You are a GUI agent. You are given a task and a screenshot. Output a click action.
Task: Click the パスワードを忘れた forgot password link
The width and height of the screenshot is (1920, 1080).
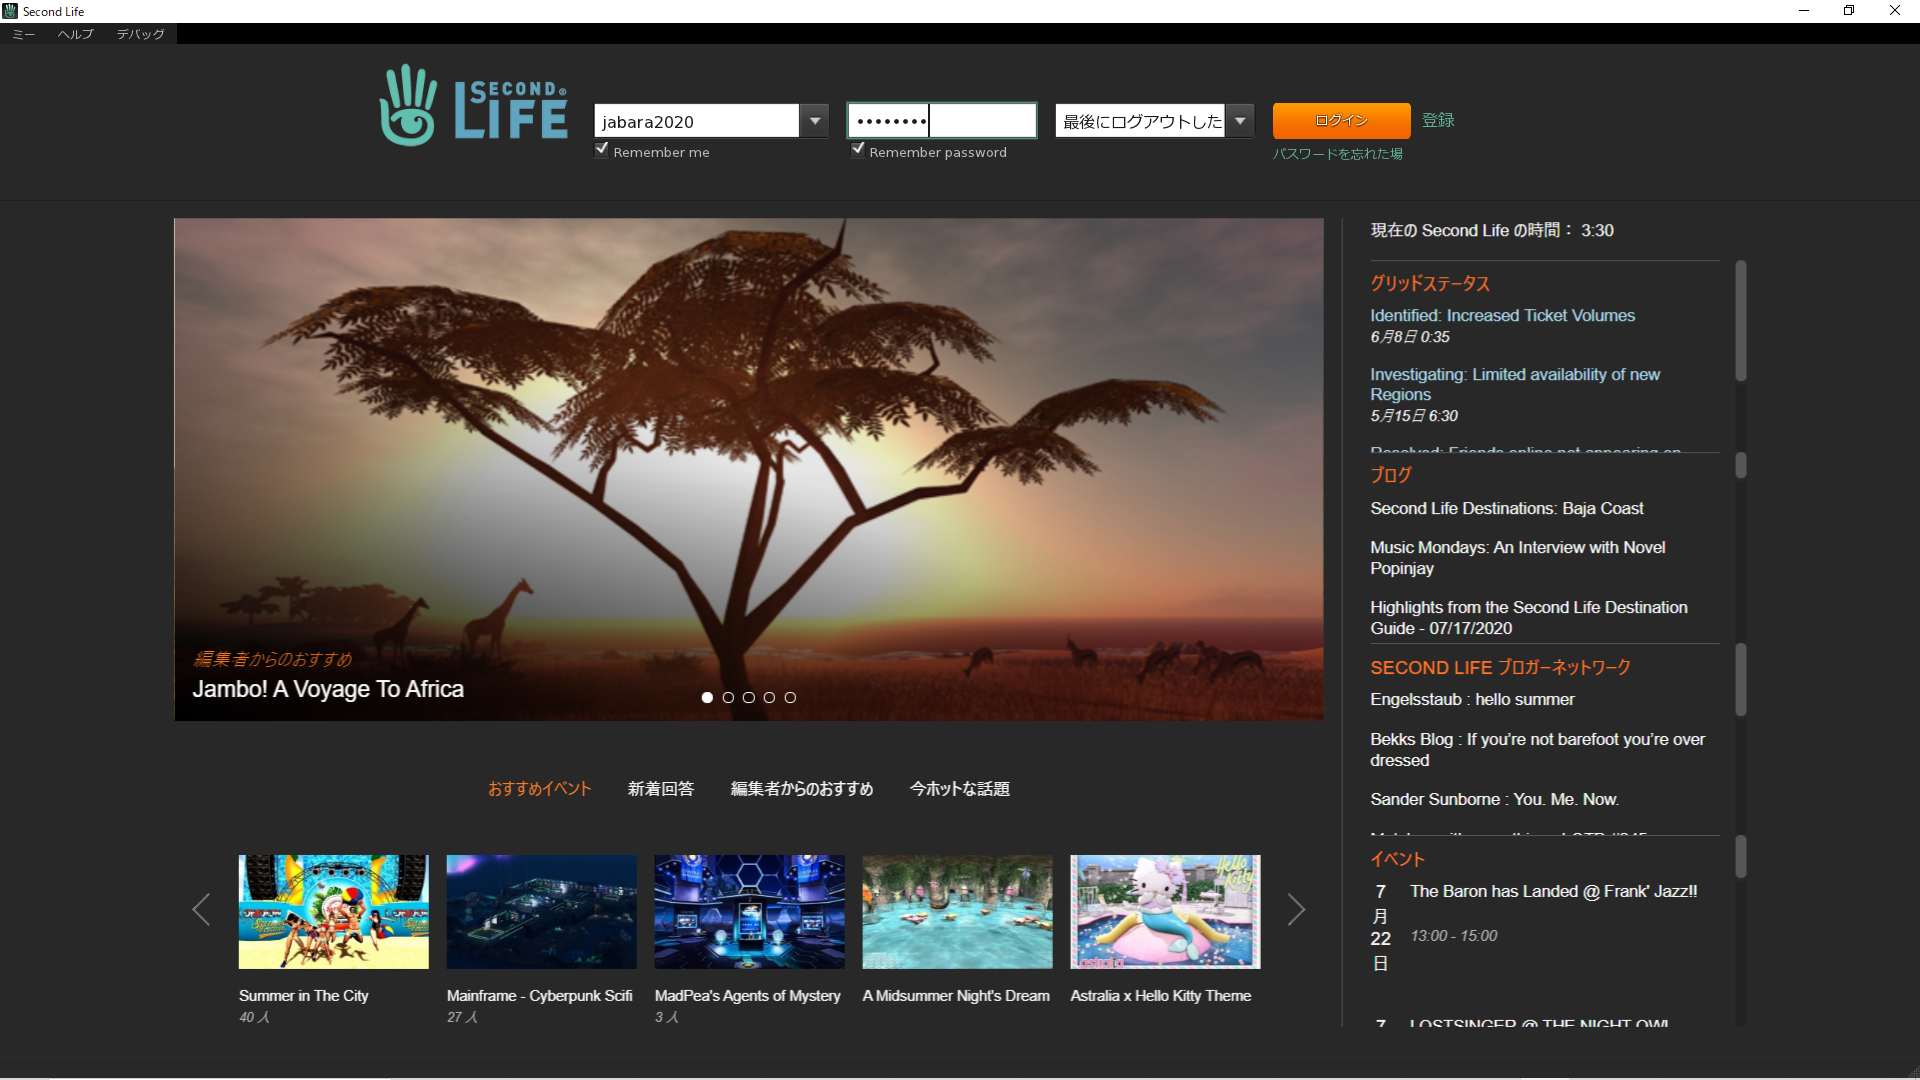(x=1337, y=154)
